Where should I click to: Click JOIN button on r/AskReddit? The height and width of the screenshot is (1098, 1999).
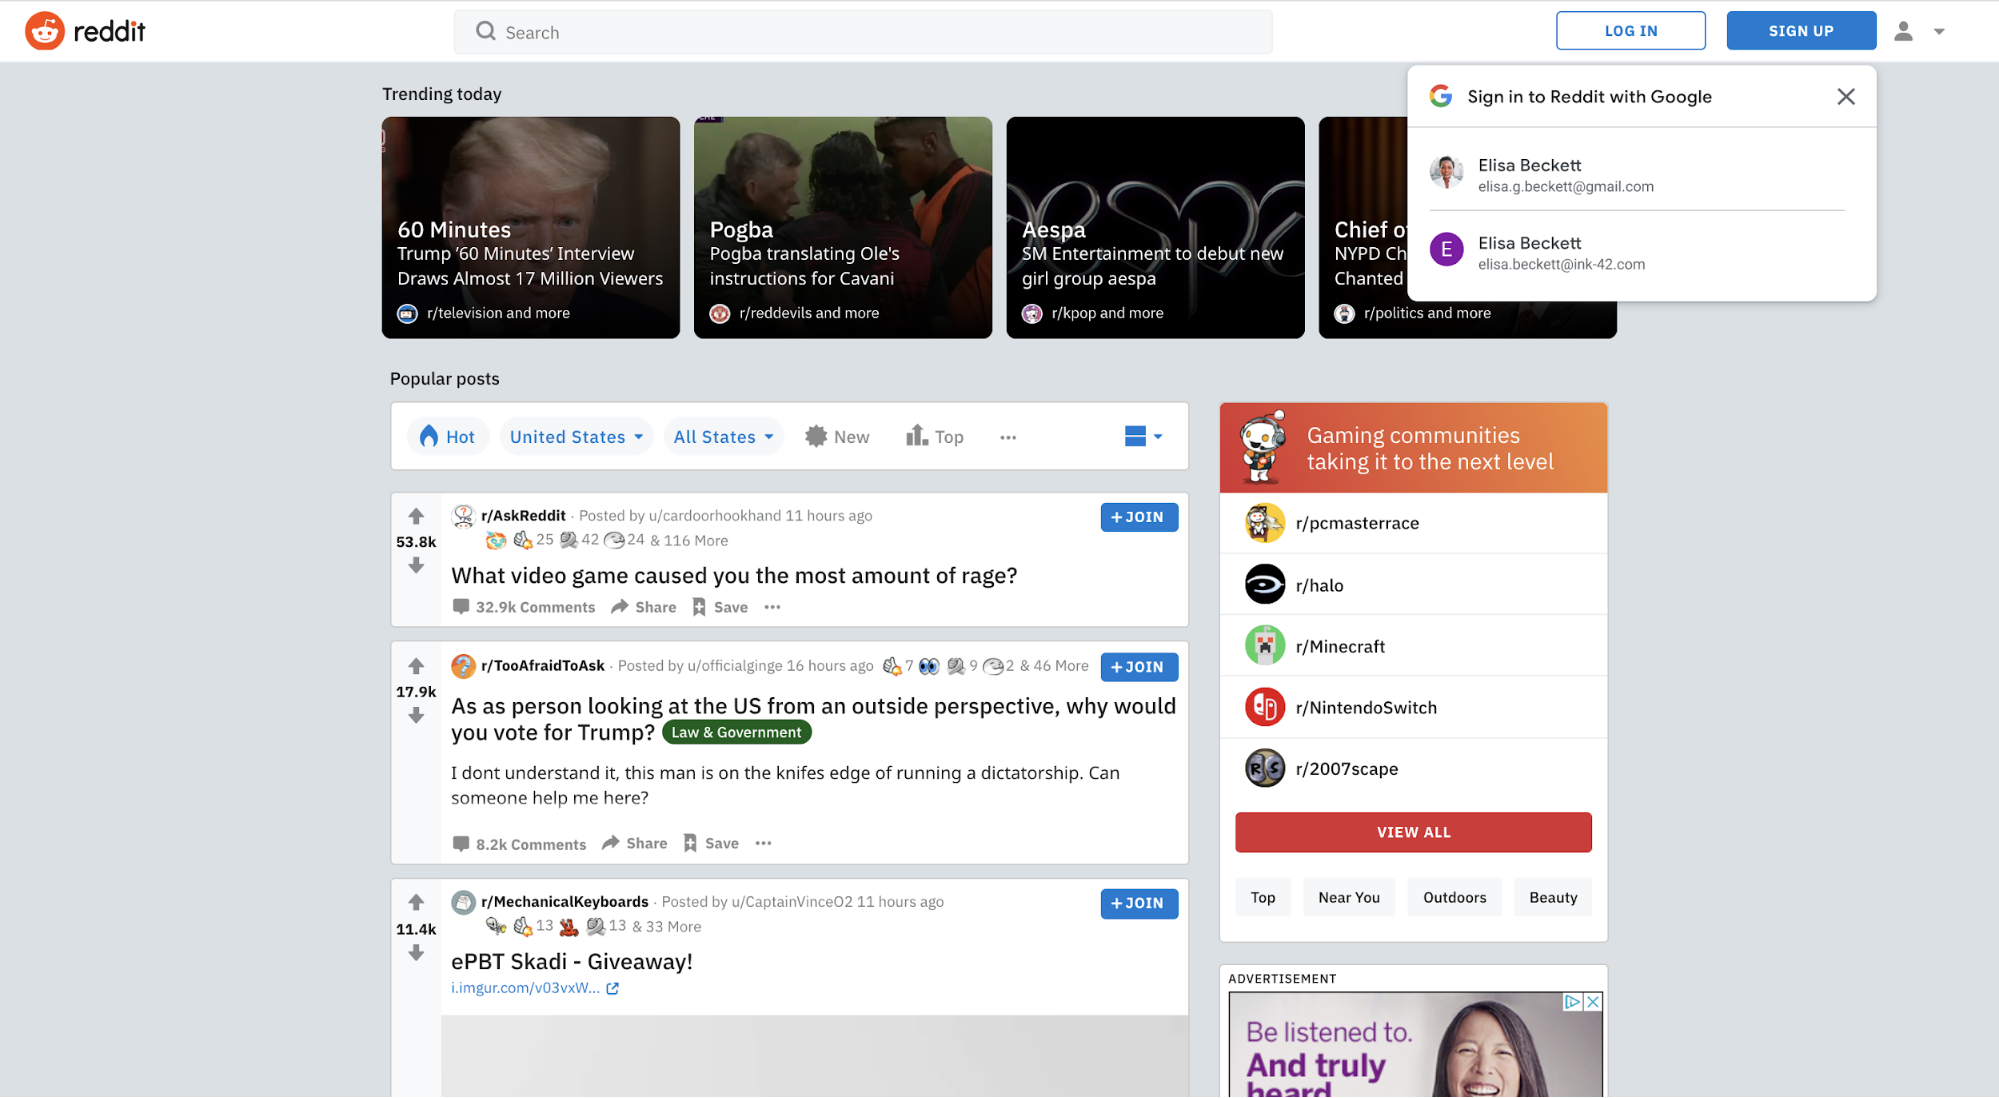pyautogui.click(x=1138, y=517)
